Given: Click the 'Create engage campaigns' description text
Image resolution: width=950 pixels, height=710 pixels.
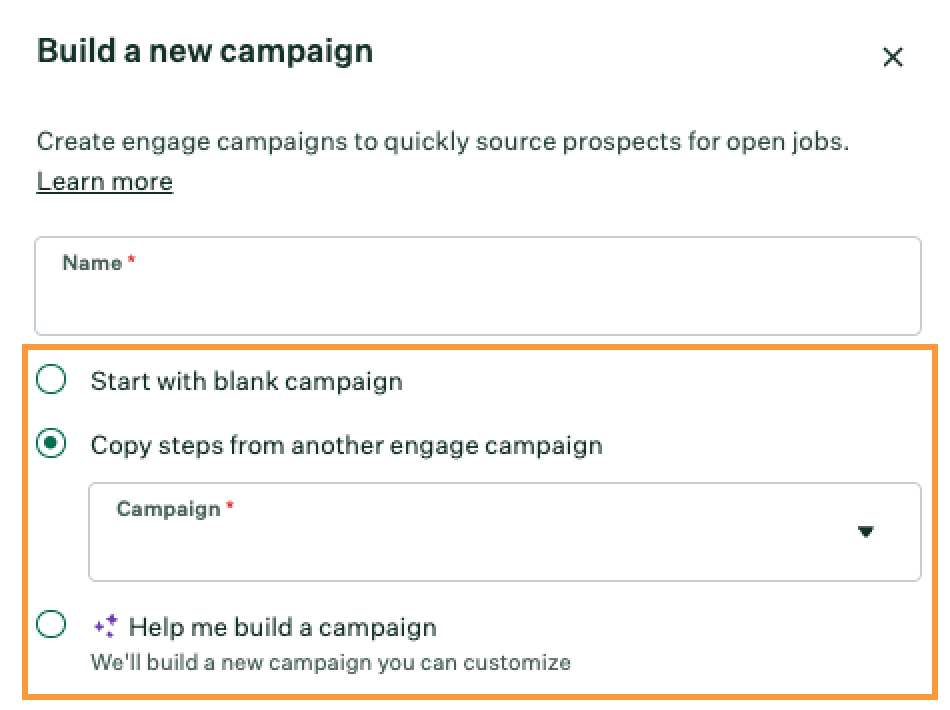Looking at the screenshot, I should [x=443, y=141].
